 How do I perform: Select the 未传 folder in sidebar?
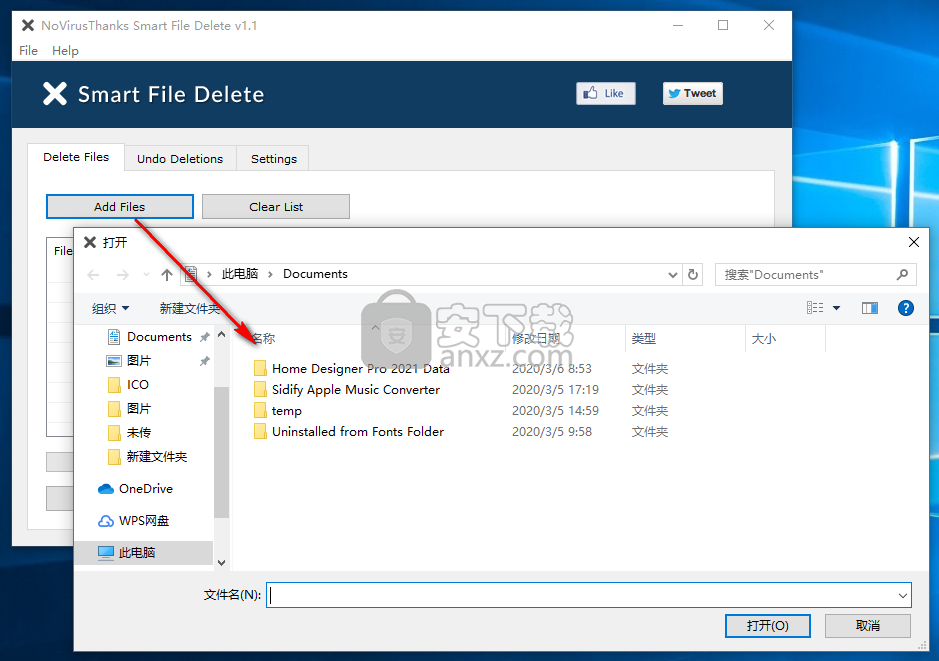coord(139,433)
